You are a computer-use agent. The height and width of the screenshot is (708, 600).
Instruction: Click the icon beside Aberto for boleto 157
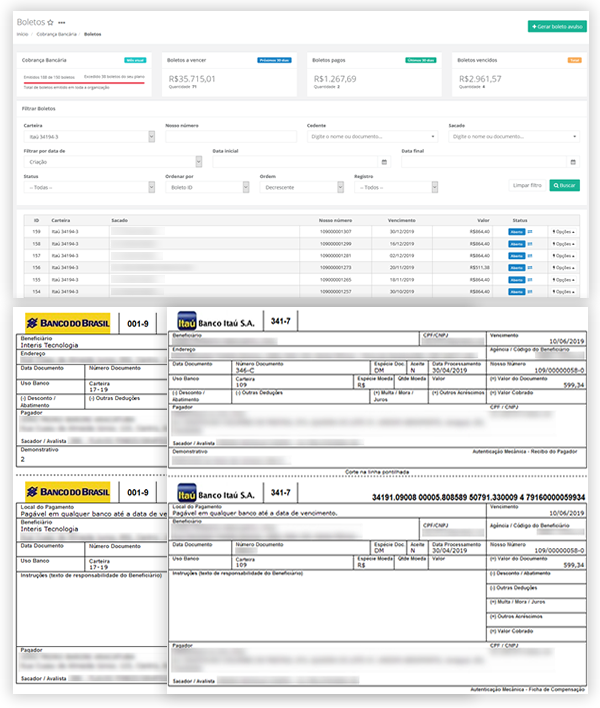click(x=530, y=255)
